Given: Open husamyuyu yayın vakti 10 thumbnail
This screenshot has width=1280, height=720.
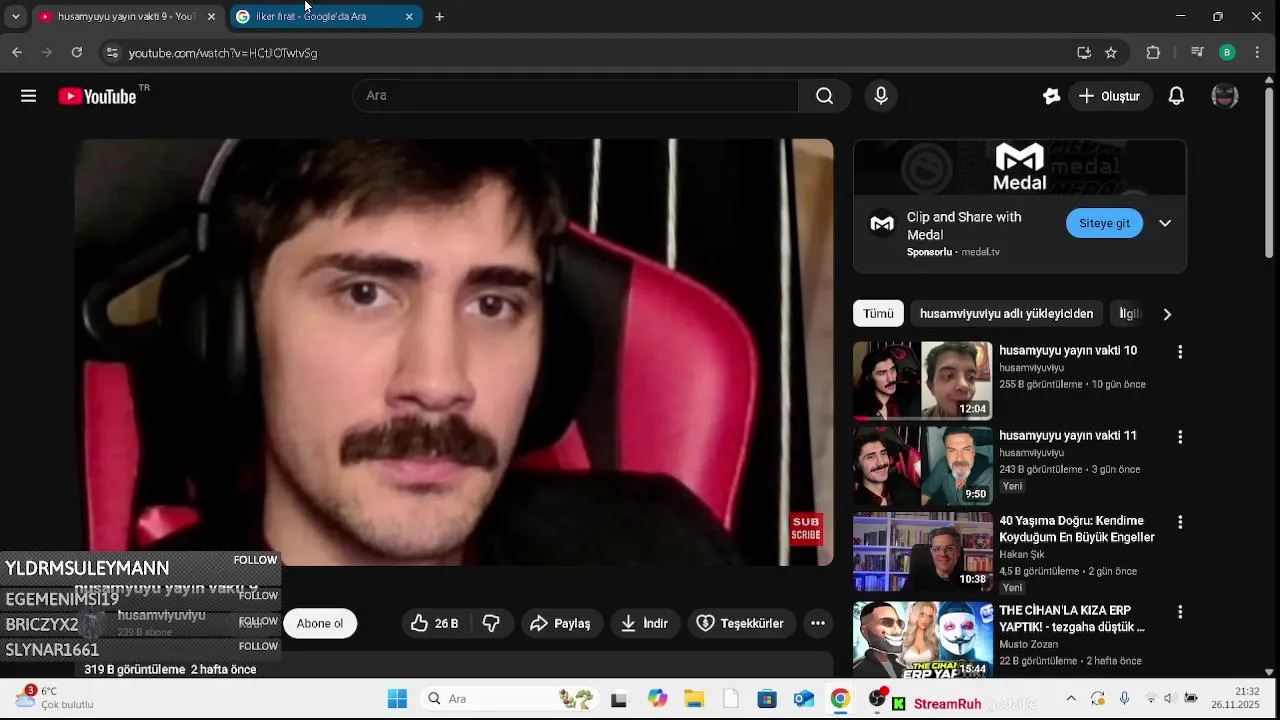Looking at the screenshot, I should pyautogui.click(x=923, y=380).
